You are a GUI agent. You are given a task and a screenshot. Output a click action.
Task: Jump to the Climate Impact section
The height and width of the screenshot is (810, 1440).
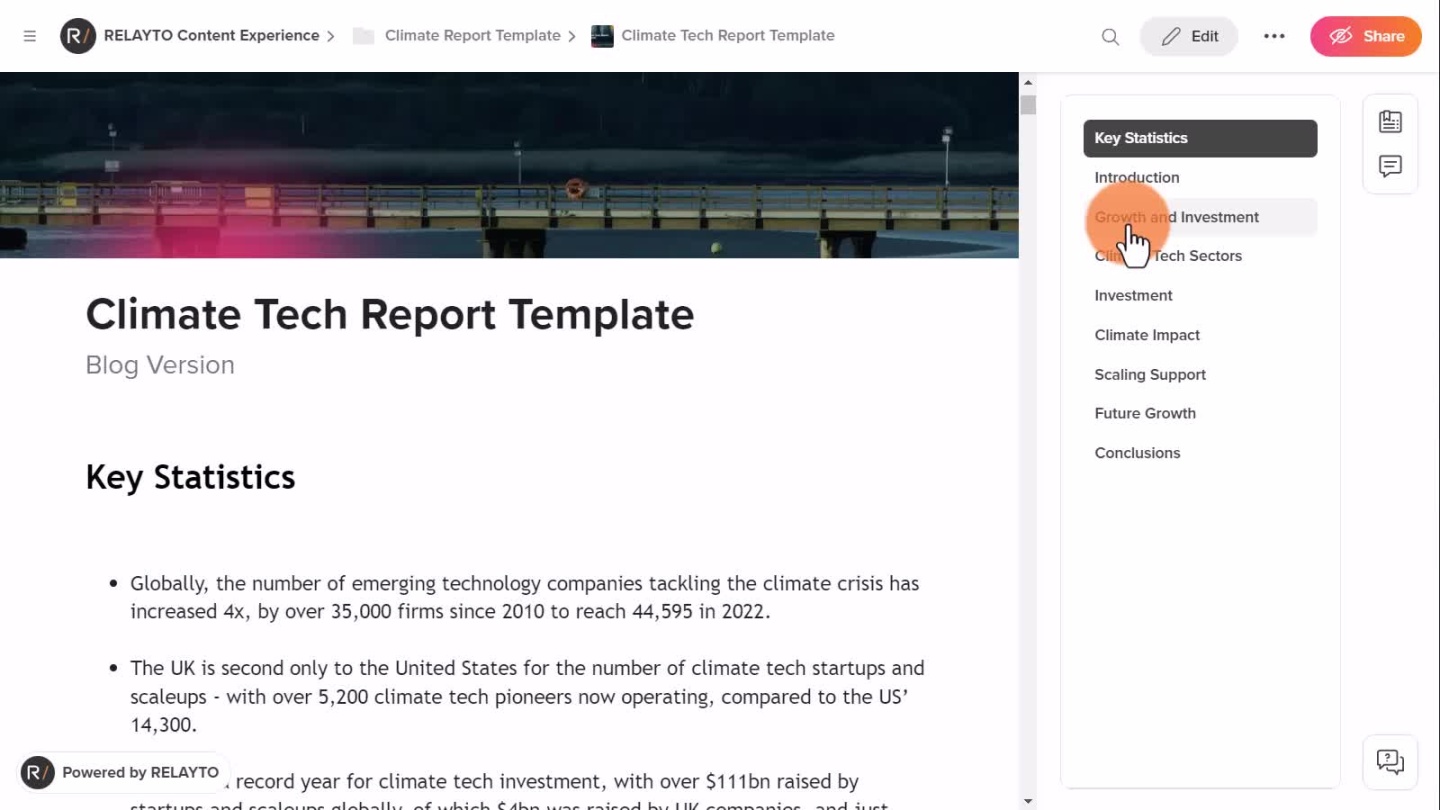point(1147,335)
